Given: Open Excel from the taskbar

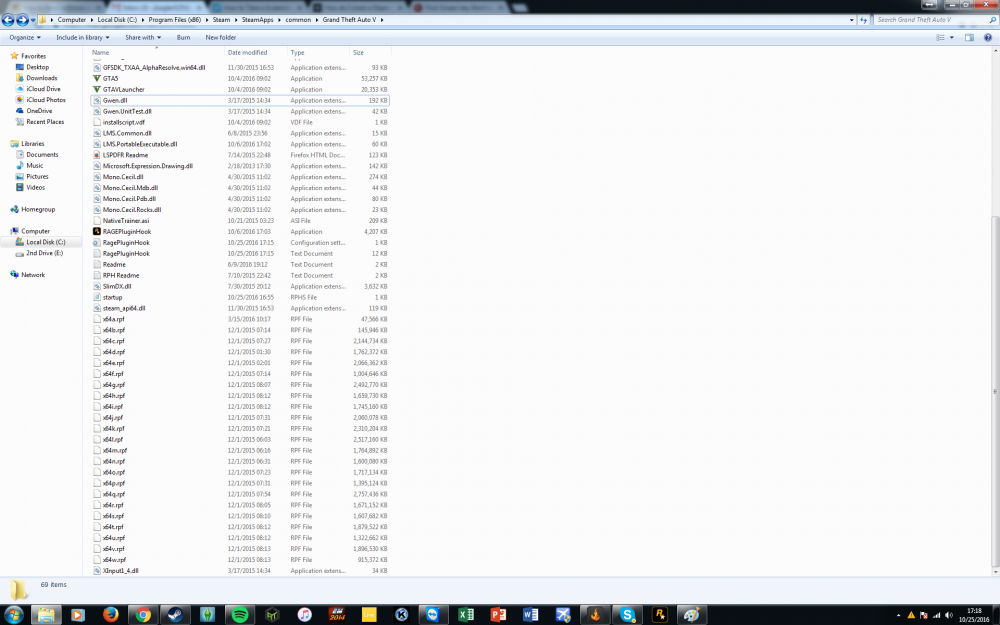Looking at the screenshot, I should [x=466, y=615].
